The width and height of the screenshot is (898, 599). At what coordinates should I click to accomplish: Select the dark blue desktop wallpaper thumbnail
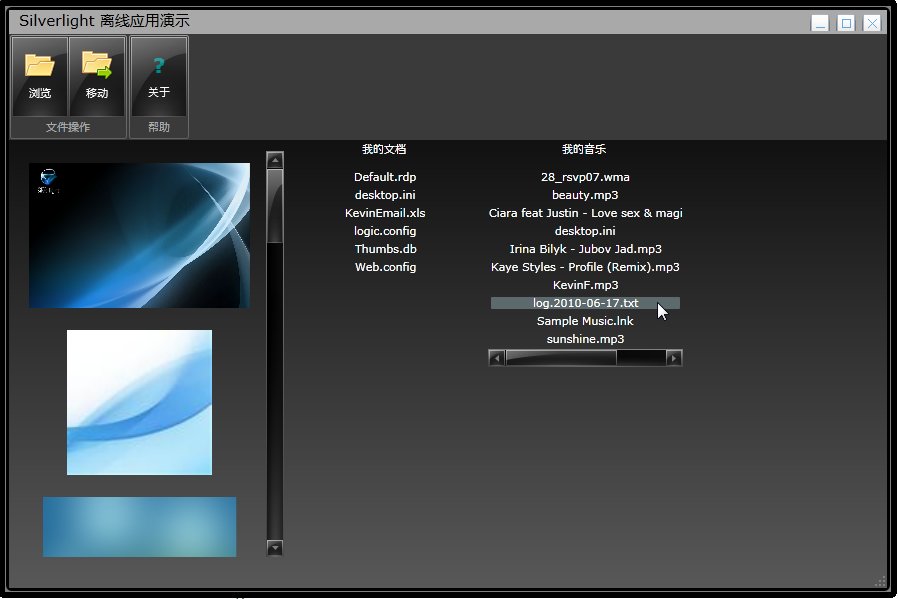click(139, 235)
